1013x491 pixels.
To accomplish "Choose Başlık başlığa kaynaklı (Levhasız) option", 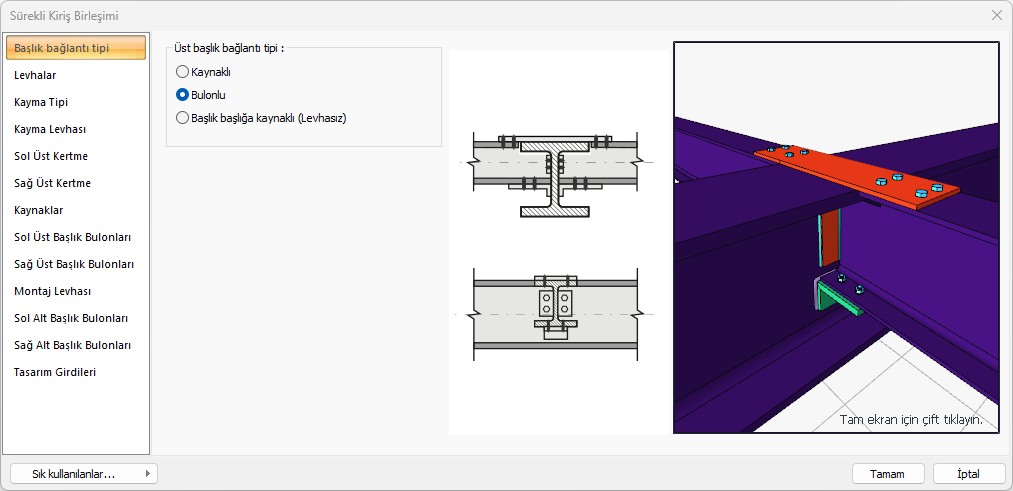I will [x=182, y=117].
